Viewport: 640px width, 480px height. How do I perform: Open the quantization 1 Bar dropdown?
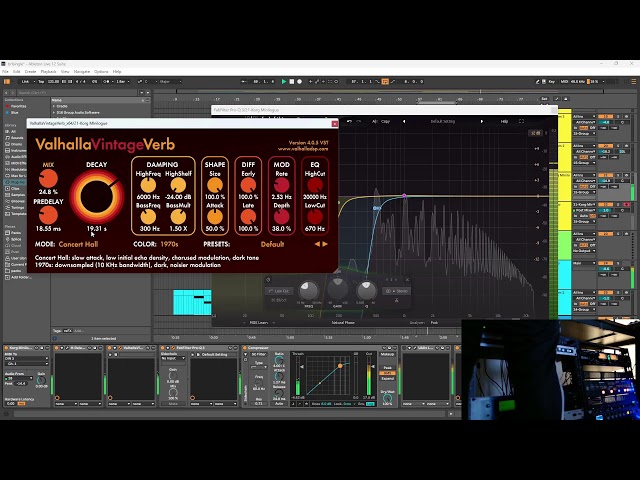(122, 82)
